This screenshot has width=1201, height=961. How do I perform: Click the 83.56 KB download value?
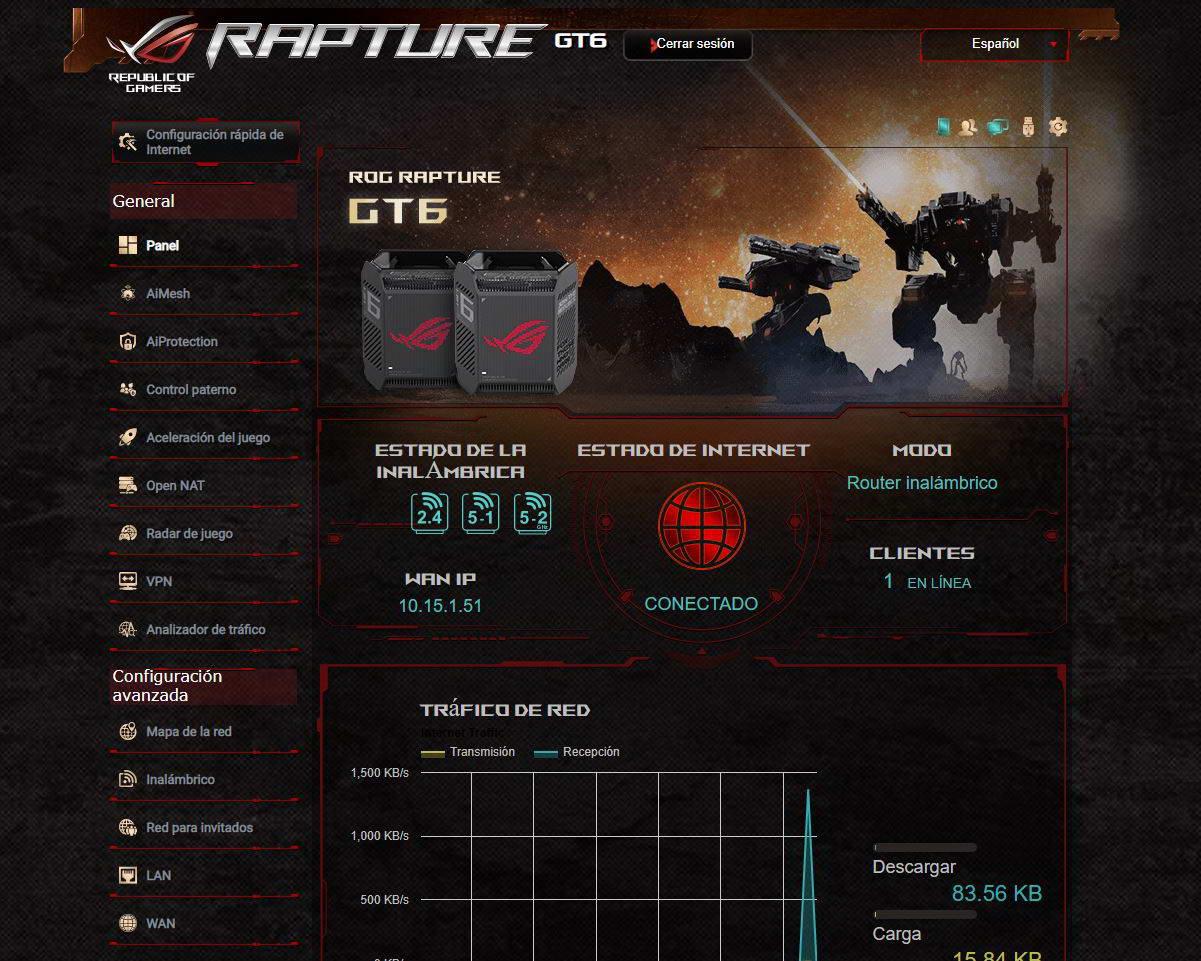click(997, 893)
